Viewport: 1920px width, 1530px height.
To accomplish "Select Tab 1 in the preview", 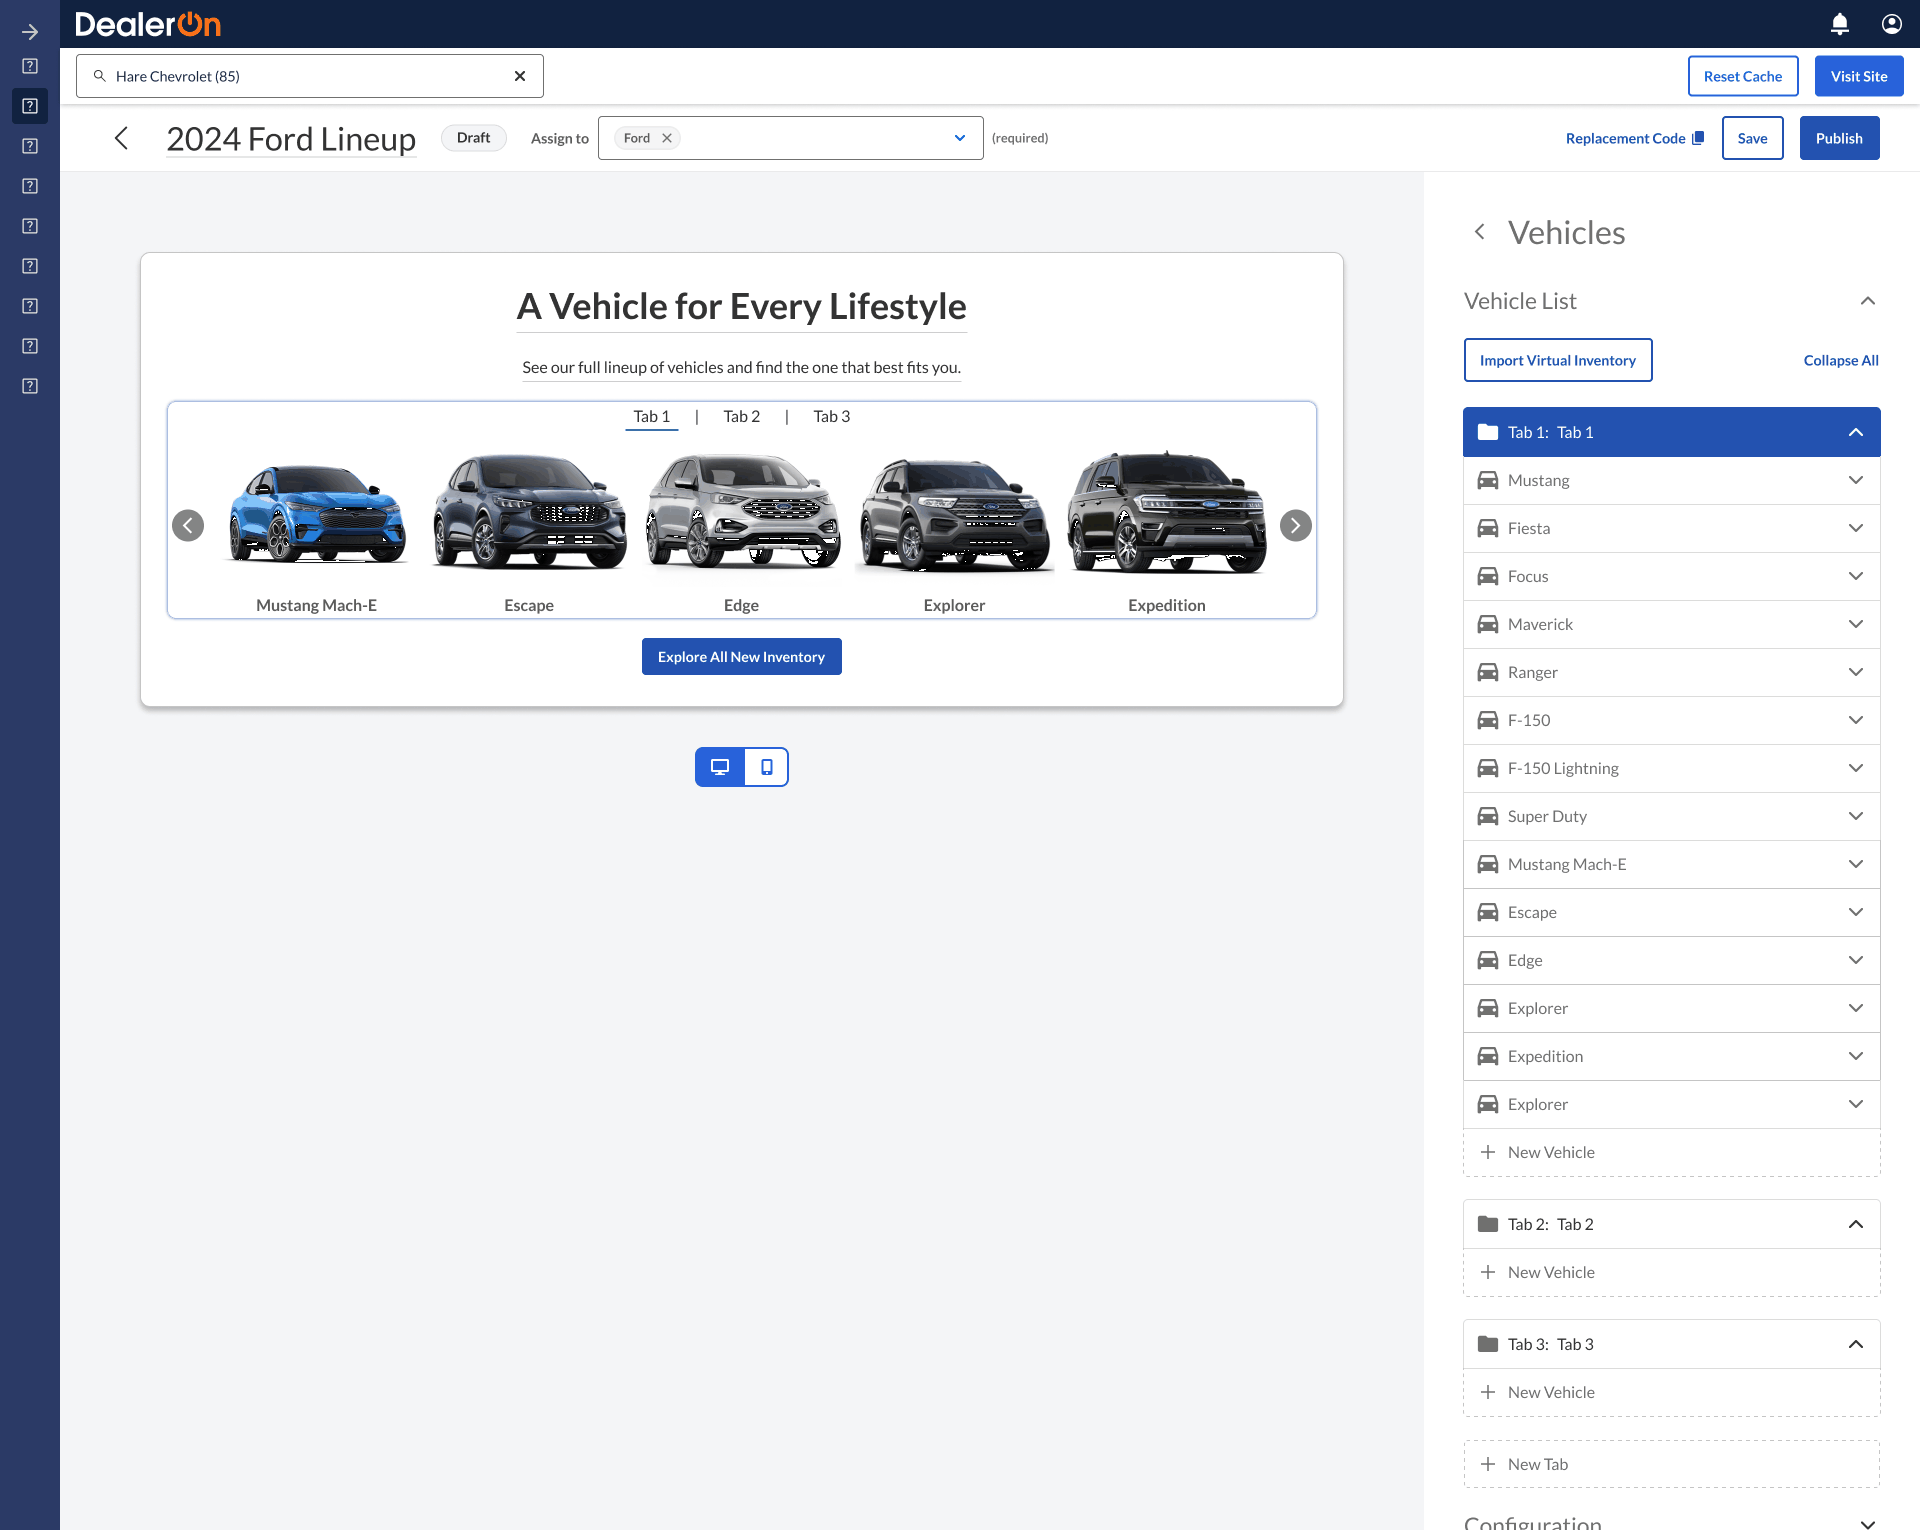I will coord(652,416).
